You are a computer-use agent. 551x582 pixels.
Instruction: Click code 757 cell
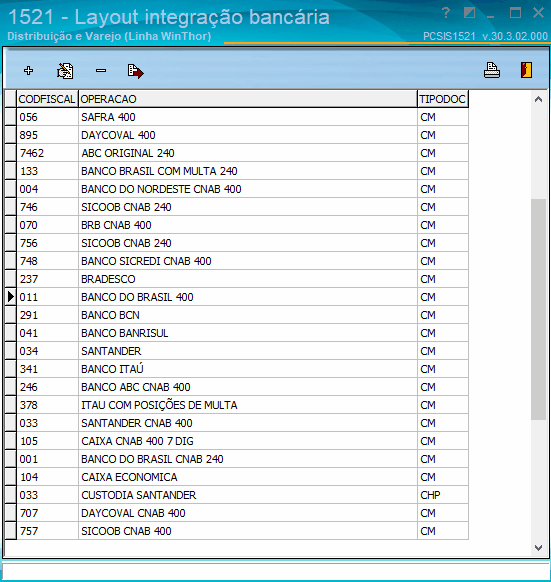click(x=48, y=531)
